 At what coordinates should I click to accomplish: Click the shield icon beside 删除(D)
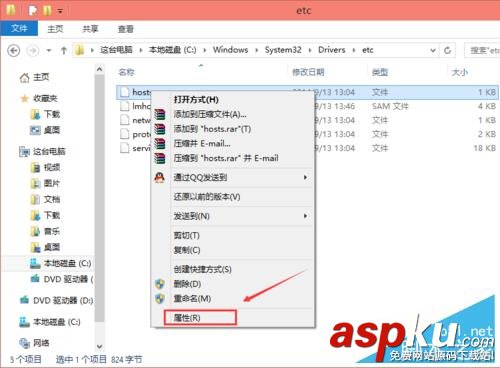click(160, 284)
